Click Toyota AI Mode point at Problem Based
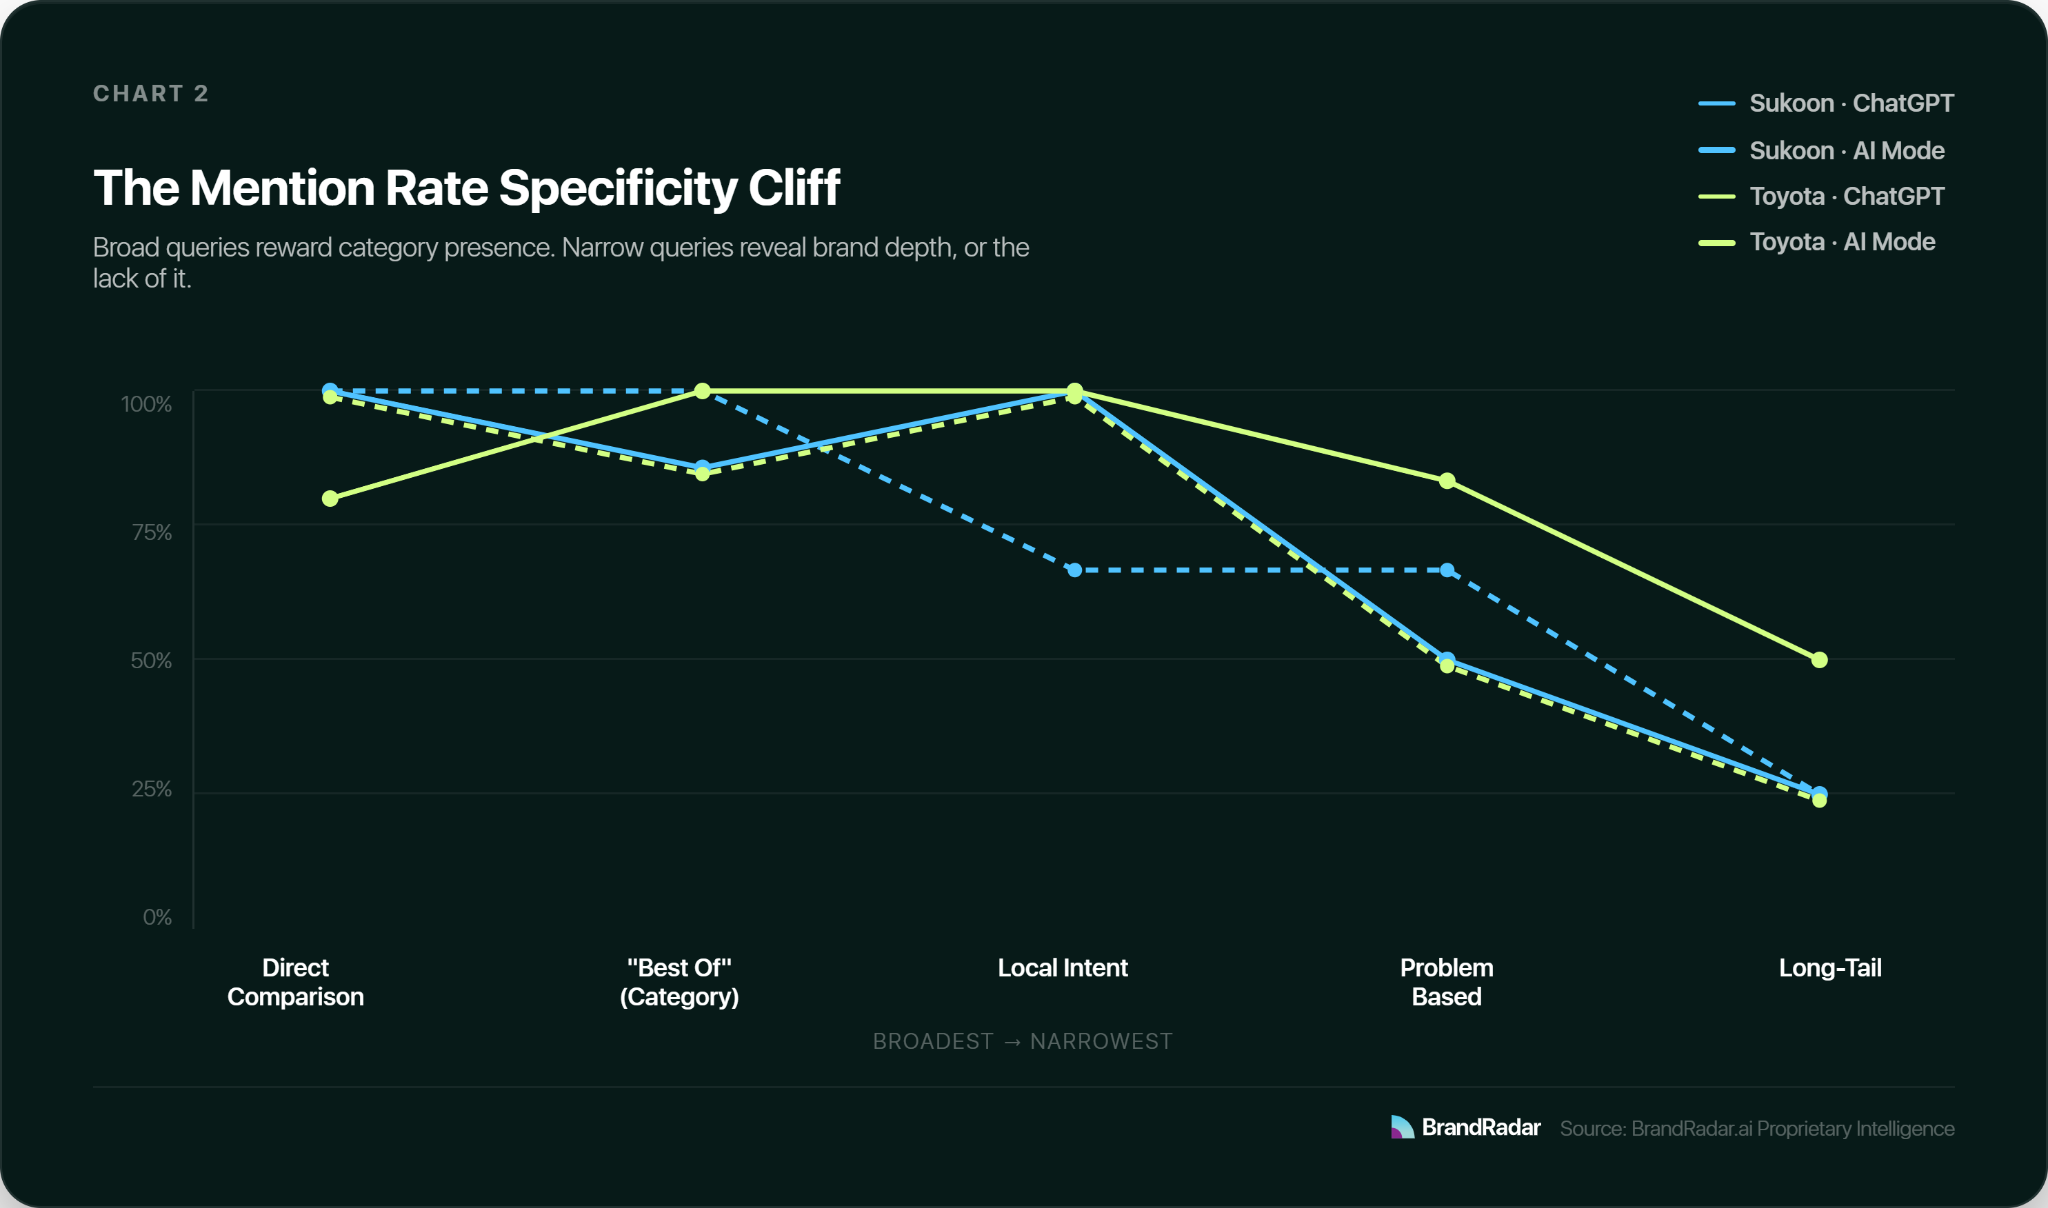Viewport: 2048px width, 1208px height. point(1447,481)
